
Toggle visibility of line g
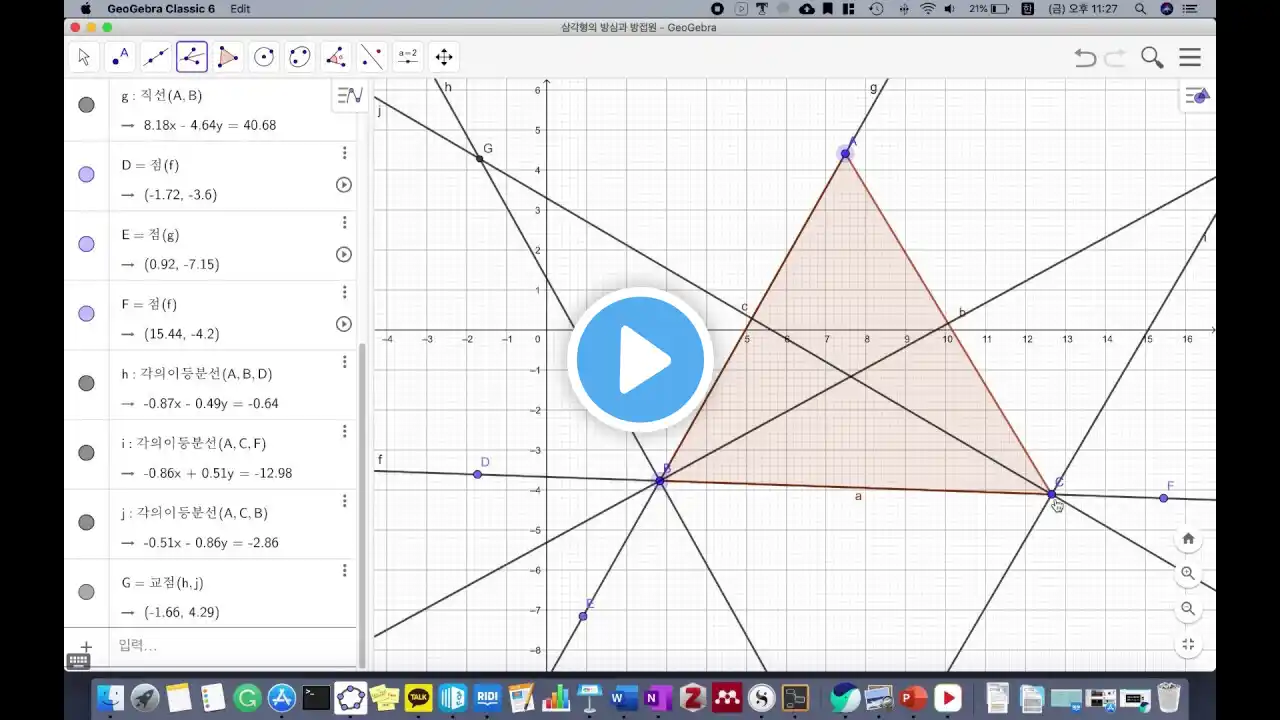86,104
